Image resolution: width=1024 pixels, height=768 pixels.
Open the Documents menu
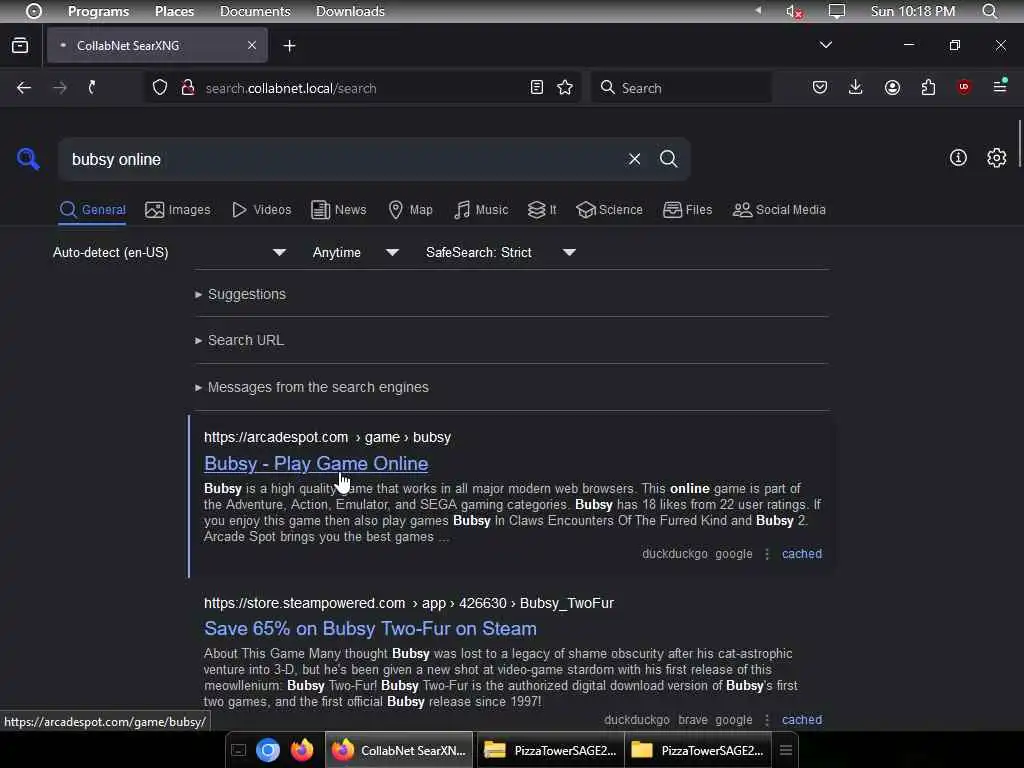tap(255, 11)
